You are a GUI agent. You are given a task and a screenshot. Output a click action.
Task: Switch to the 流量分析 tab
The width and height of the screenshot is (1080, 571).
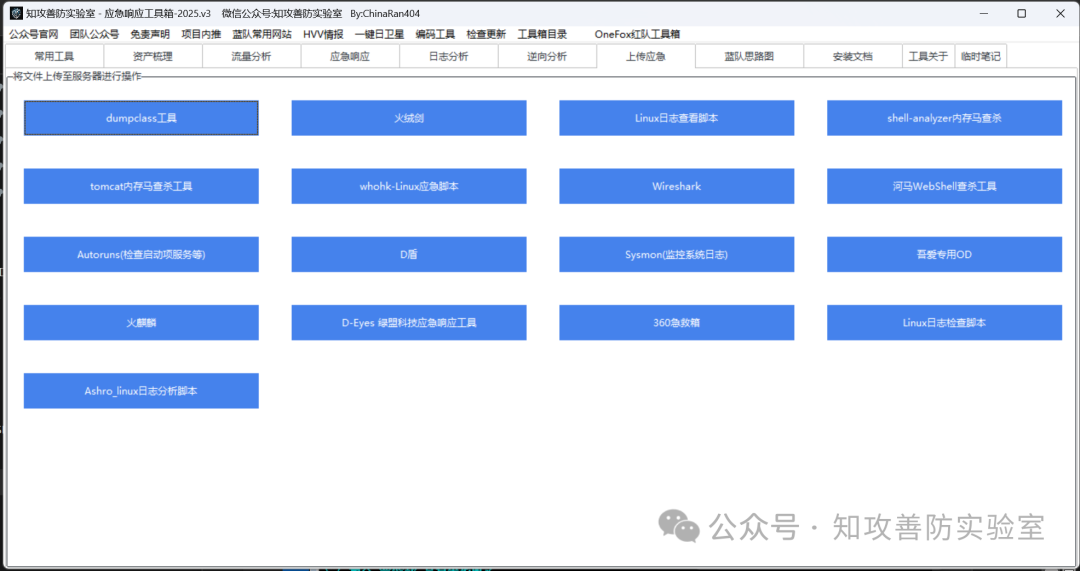(251, 56)
